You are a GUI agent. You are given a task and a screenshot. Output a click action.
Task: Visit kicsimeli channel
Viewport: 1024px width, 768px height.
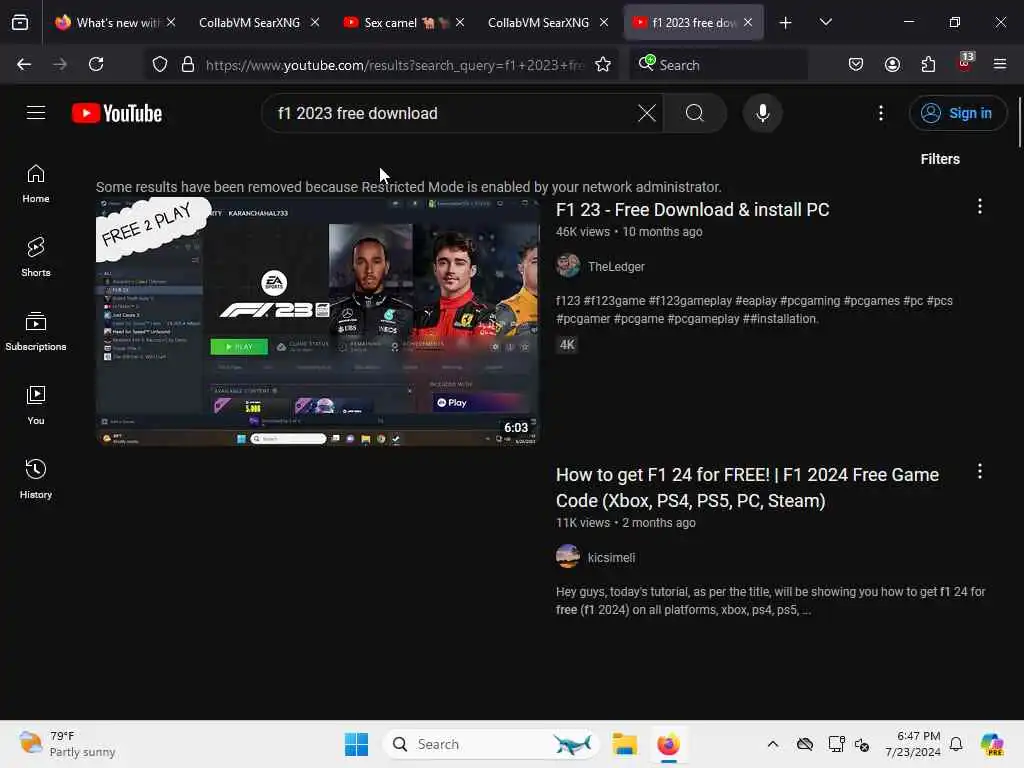(611, 558)
